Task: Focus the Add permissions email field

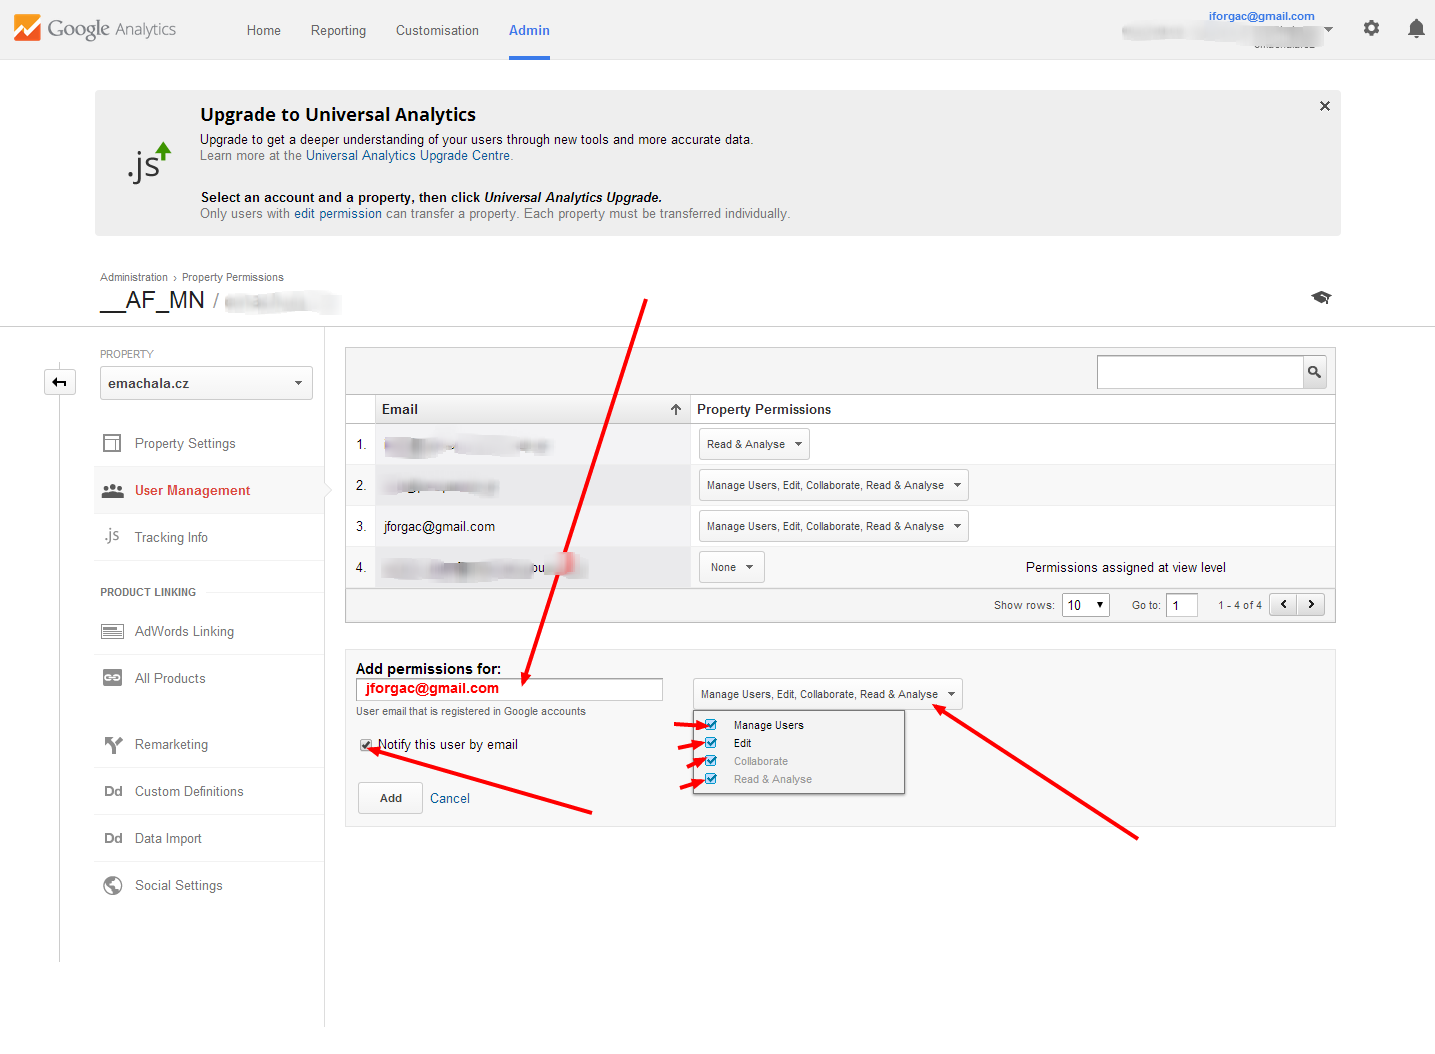Action: (x=509, y=689)
